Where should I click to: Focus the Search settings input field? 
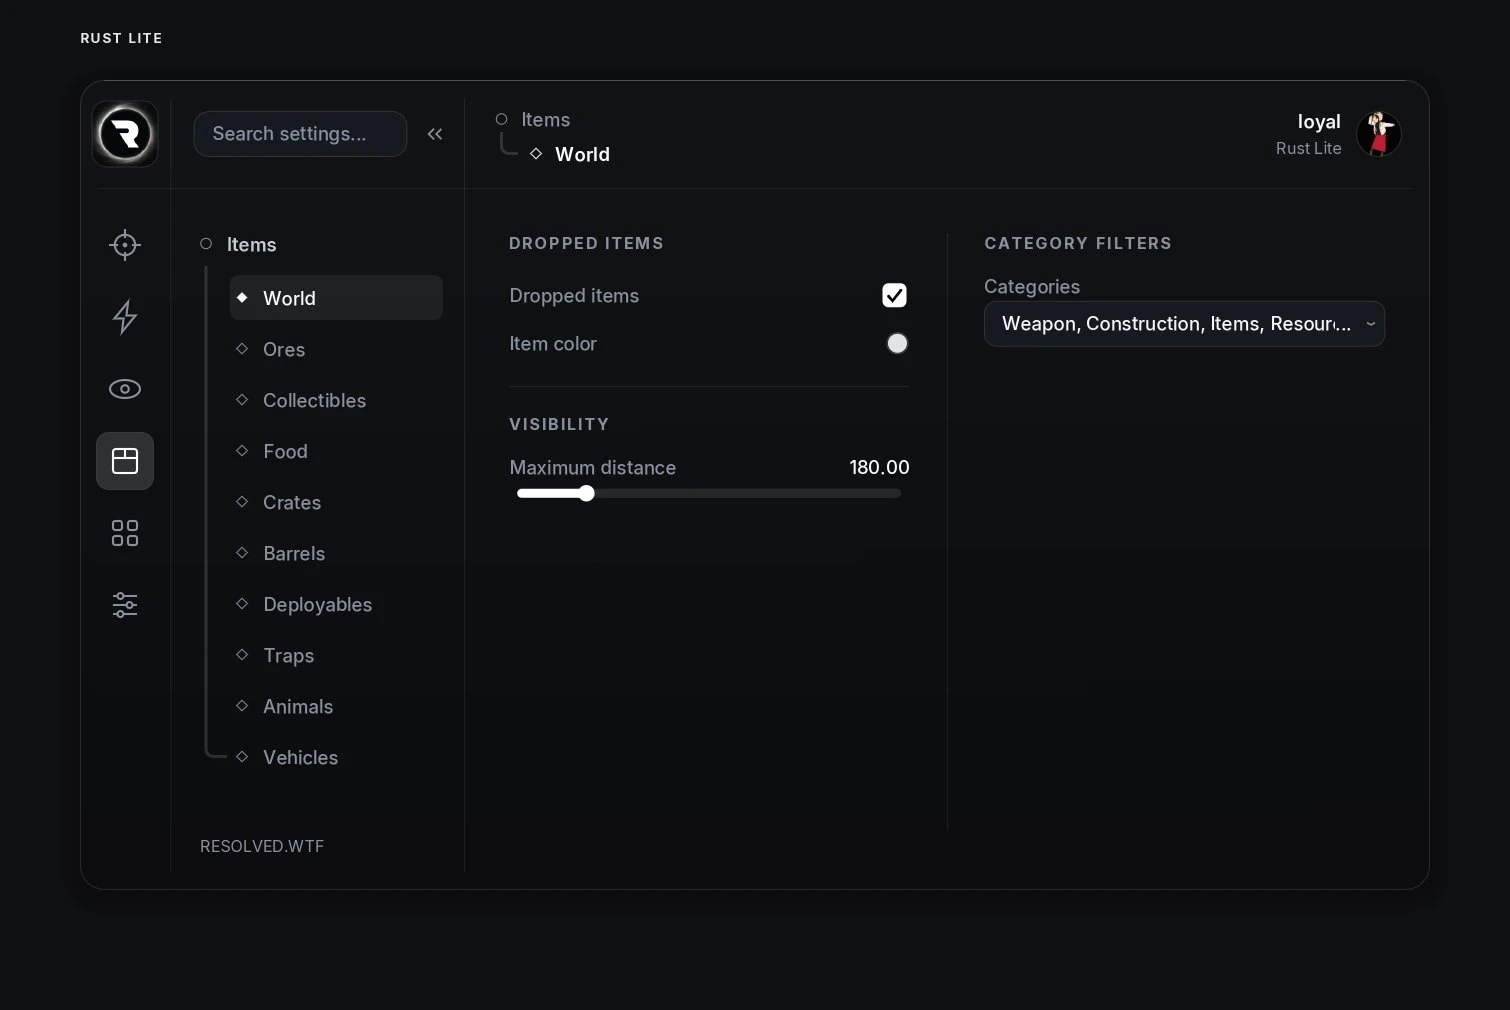click(x=300, y=134)
